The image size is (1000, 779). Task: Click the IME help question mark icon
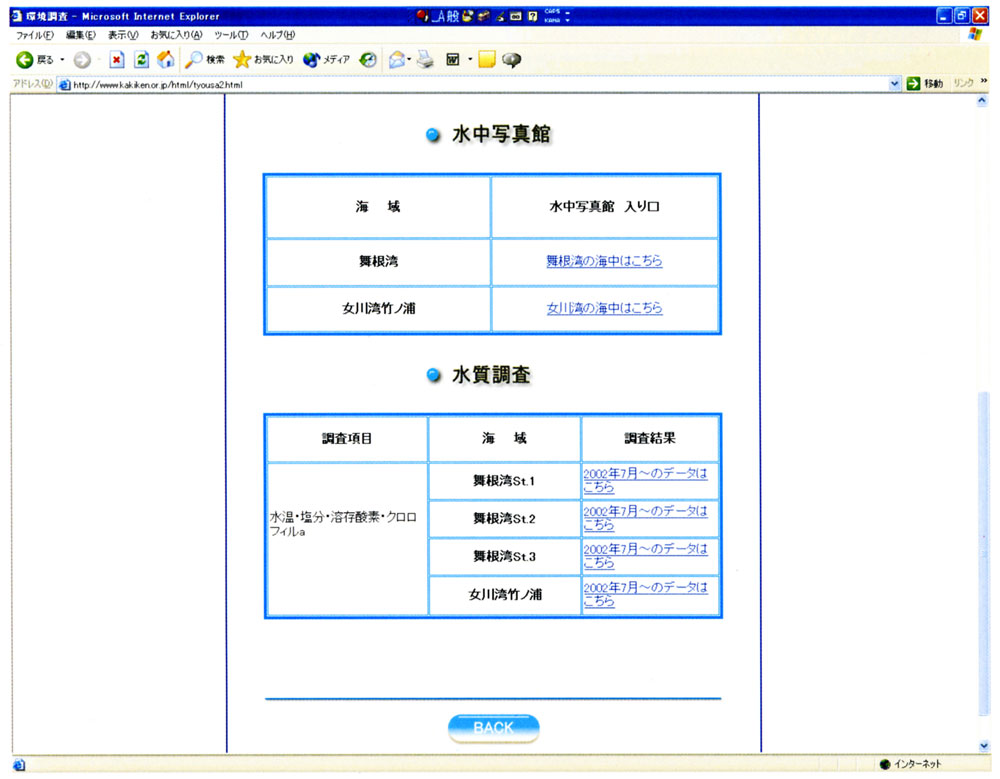[x=533, y=17]
